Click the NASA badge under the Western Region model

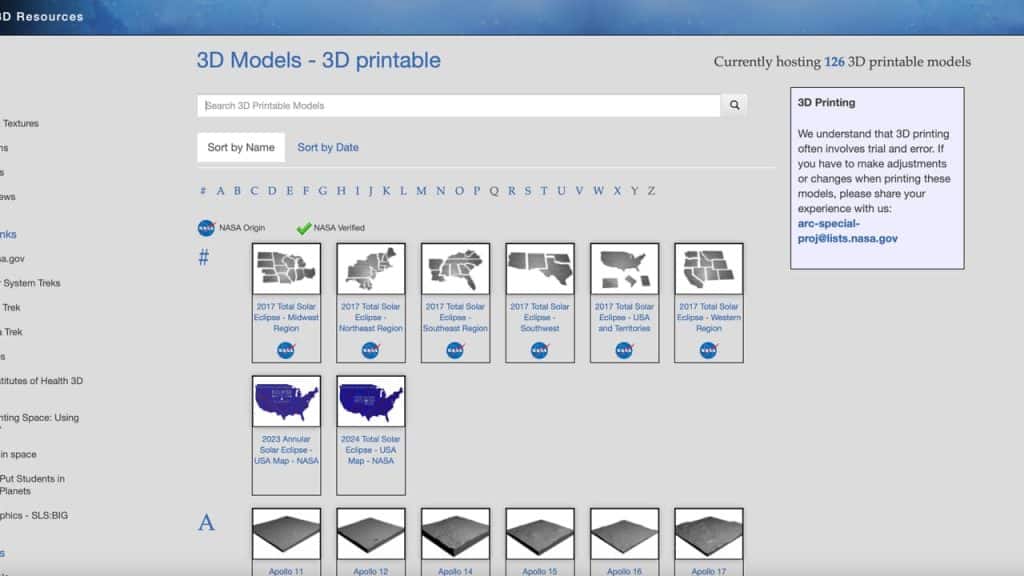[x=708, y=351]
